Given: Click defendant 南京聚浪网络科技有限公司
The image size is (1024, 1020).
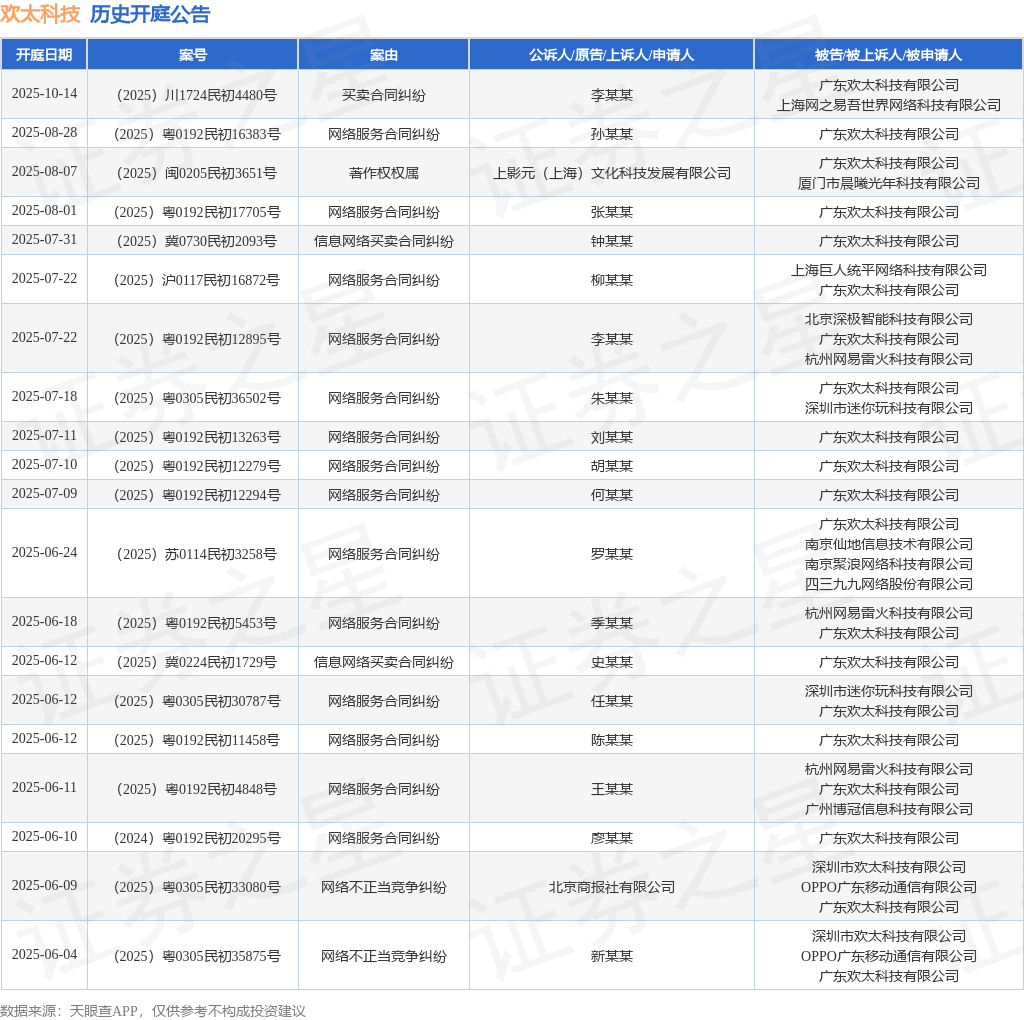Looking at the screenshot, I should tap(888, 564).
